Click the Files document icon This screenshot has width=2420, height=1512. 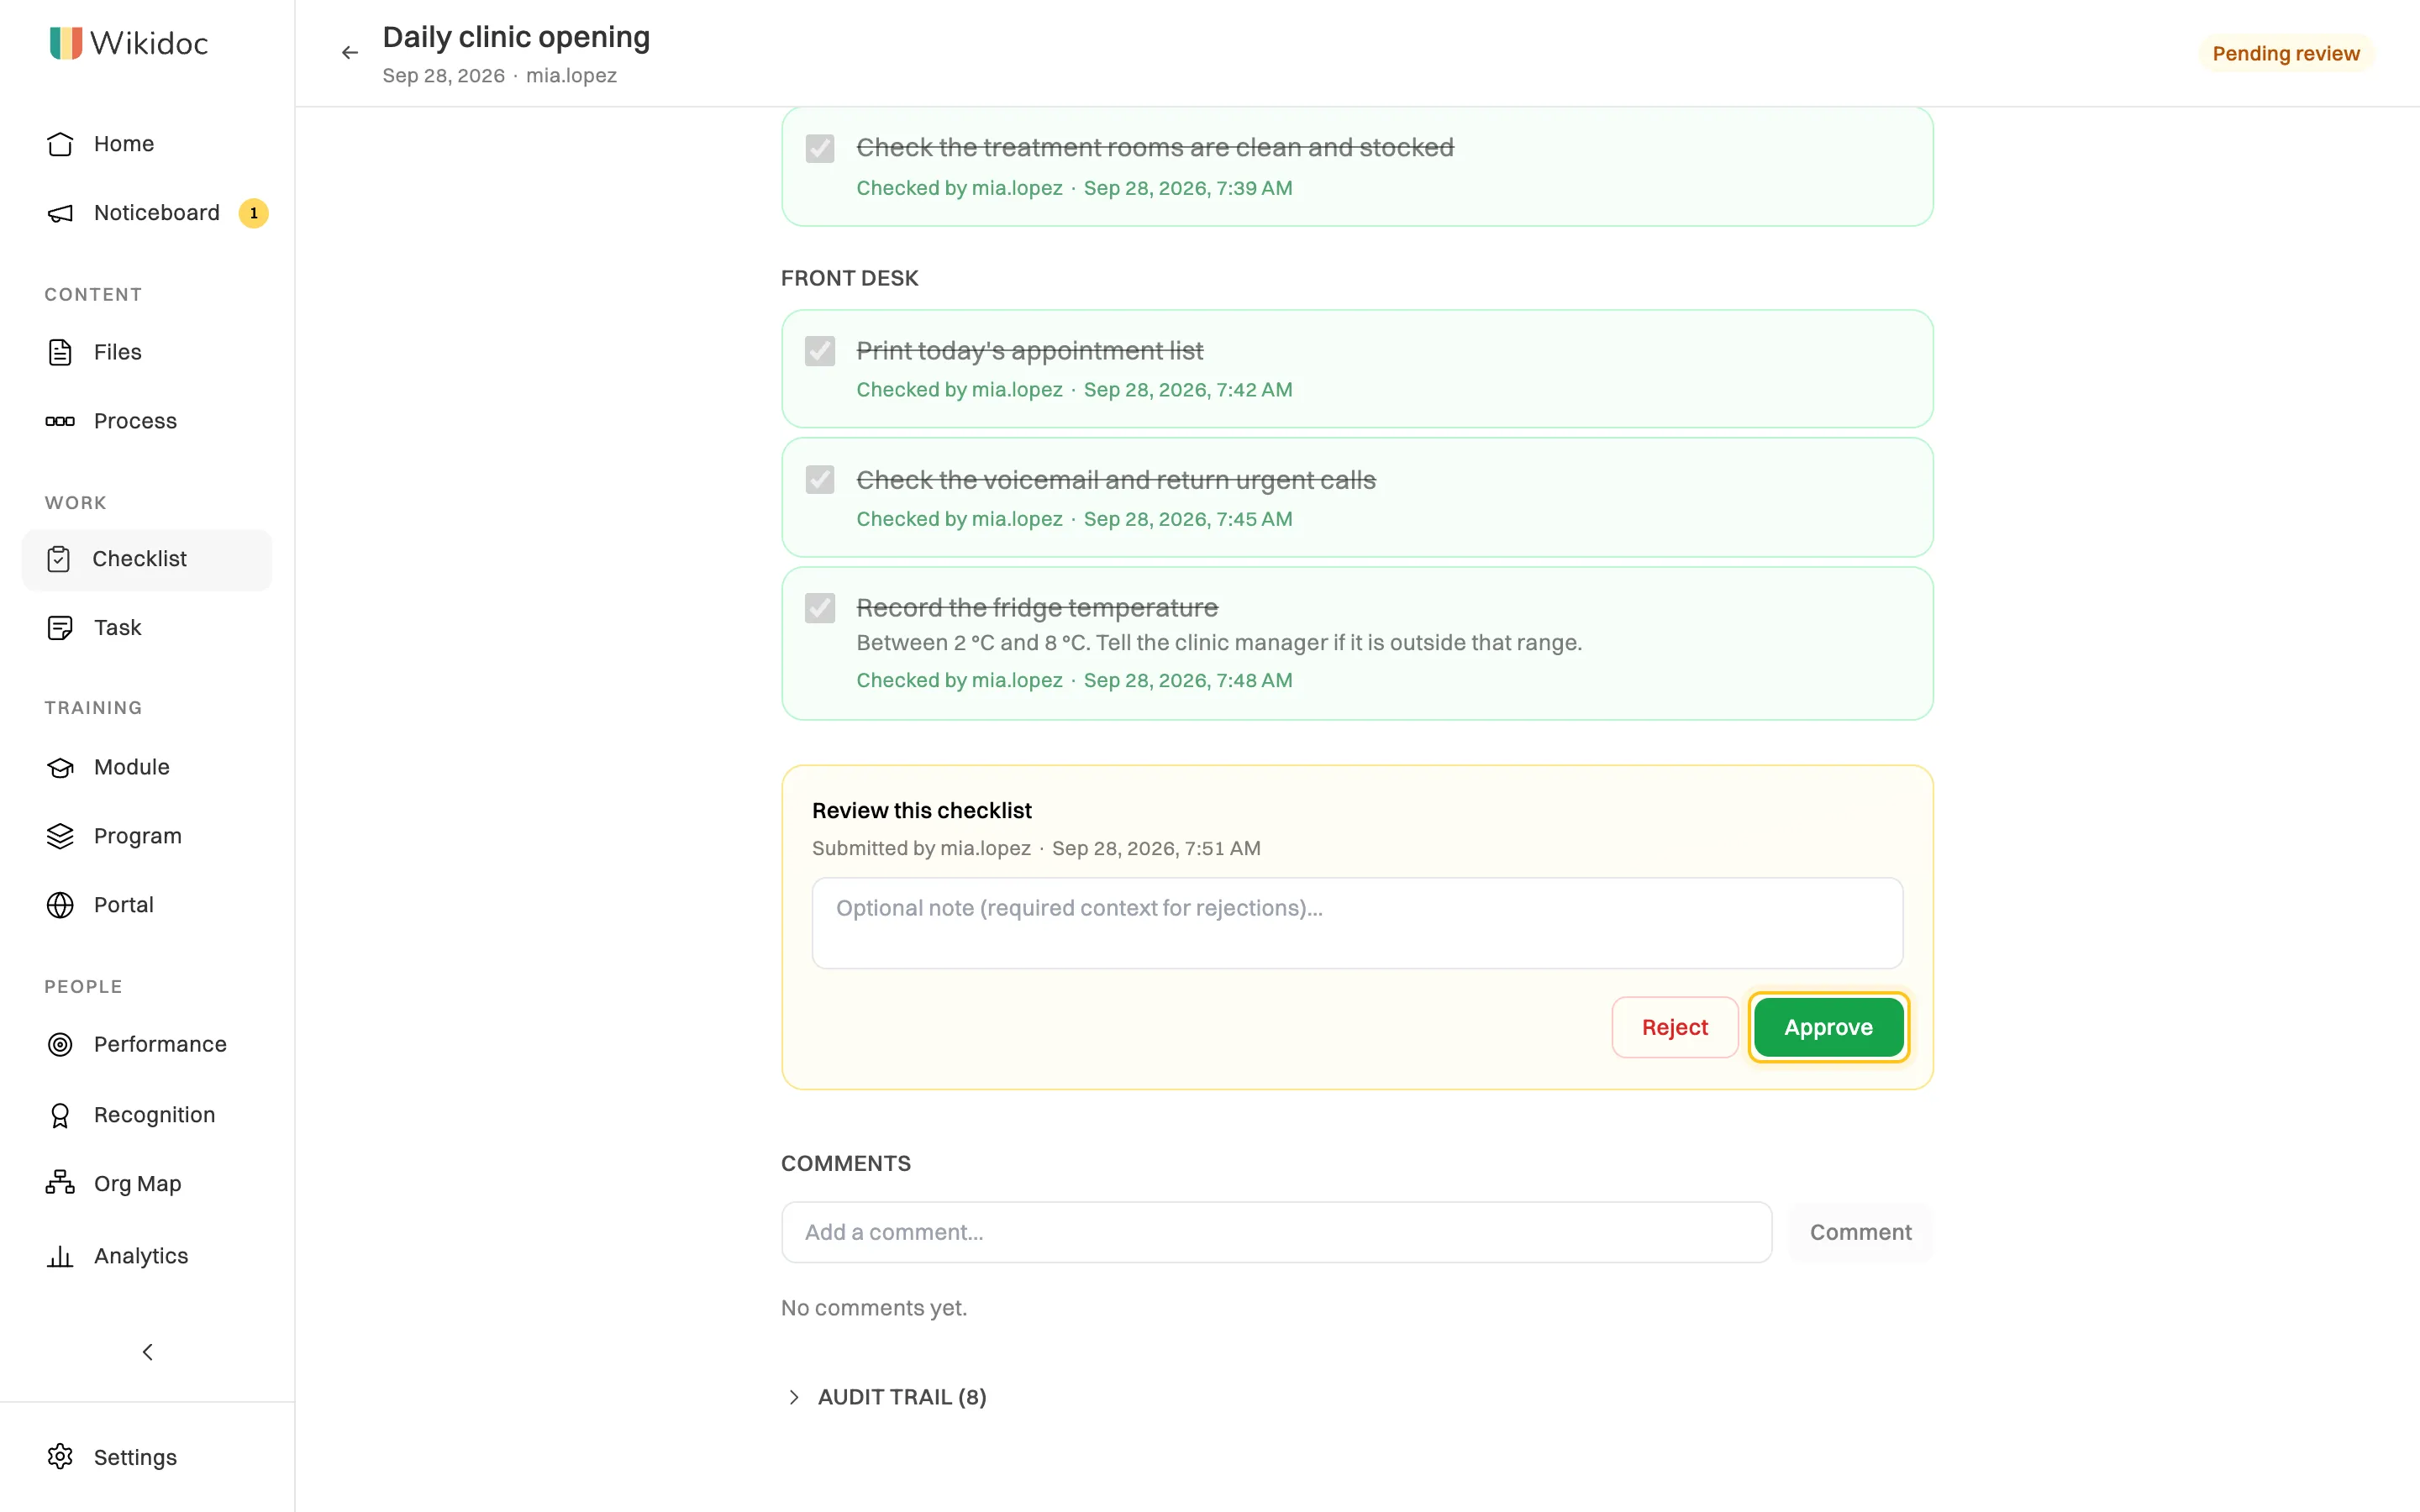[60, 352]
